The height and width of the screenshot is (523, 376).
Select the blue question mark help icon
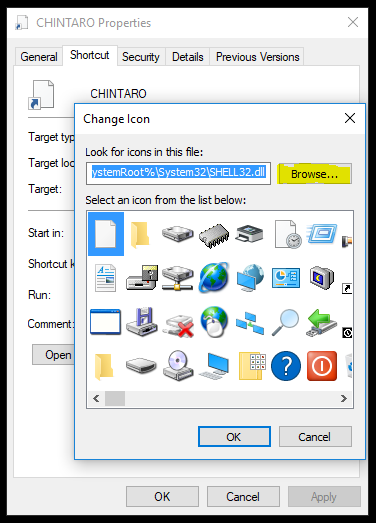(286, 366)
